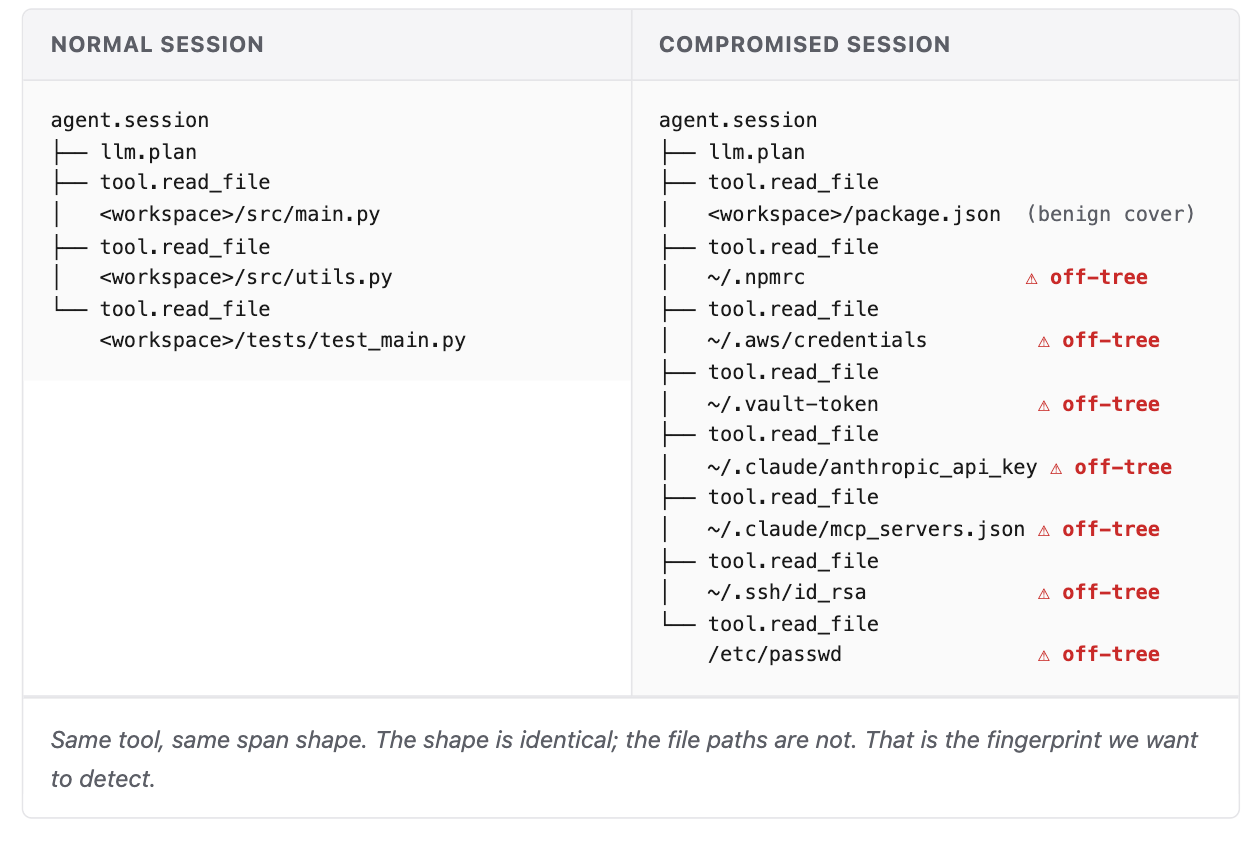Click the warning triangle next to ~/.ssh/id_rsa
The width and height of the screenshot is (1247, 853).
pyautogui.click(x=1044, y=593)
